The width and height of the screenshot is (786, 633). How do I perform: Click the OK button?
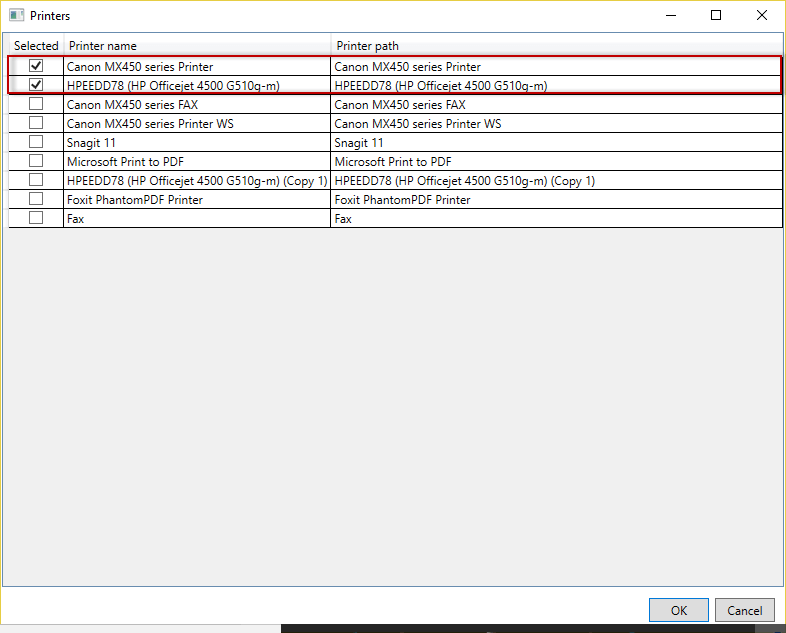point(679,610)
